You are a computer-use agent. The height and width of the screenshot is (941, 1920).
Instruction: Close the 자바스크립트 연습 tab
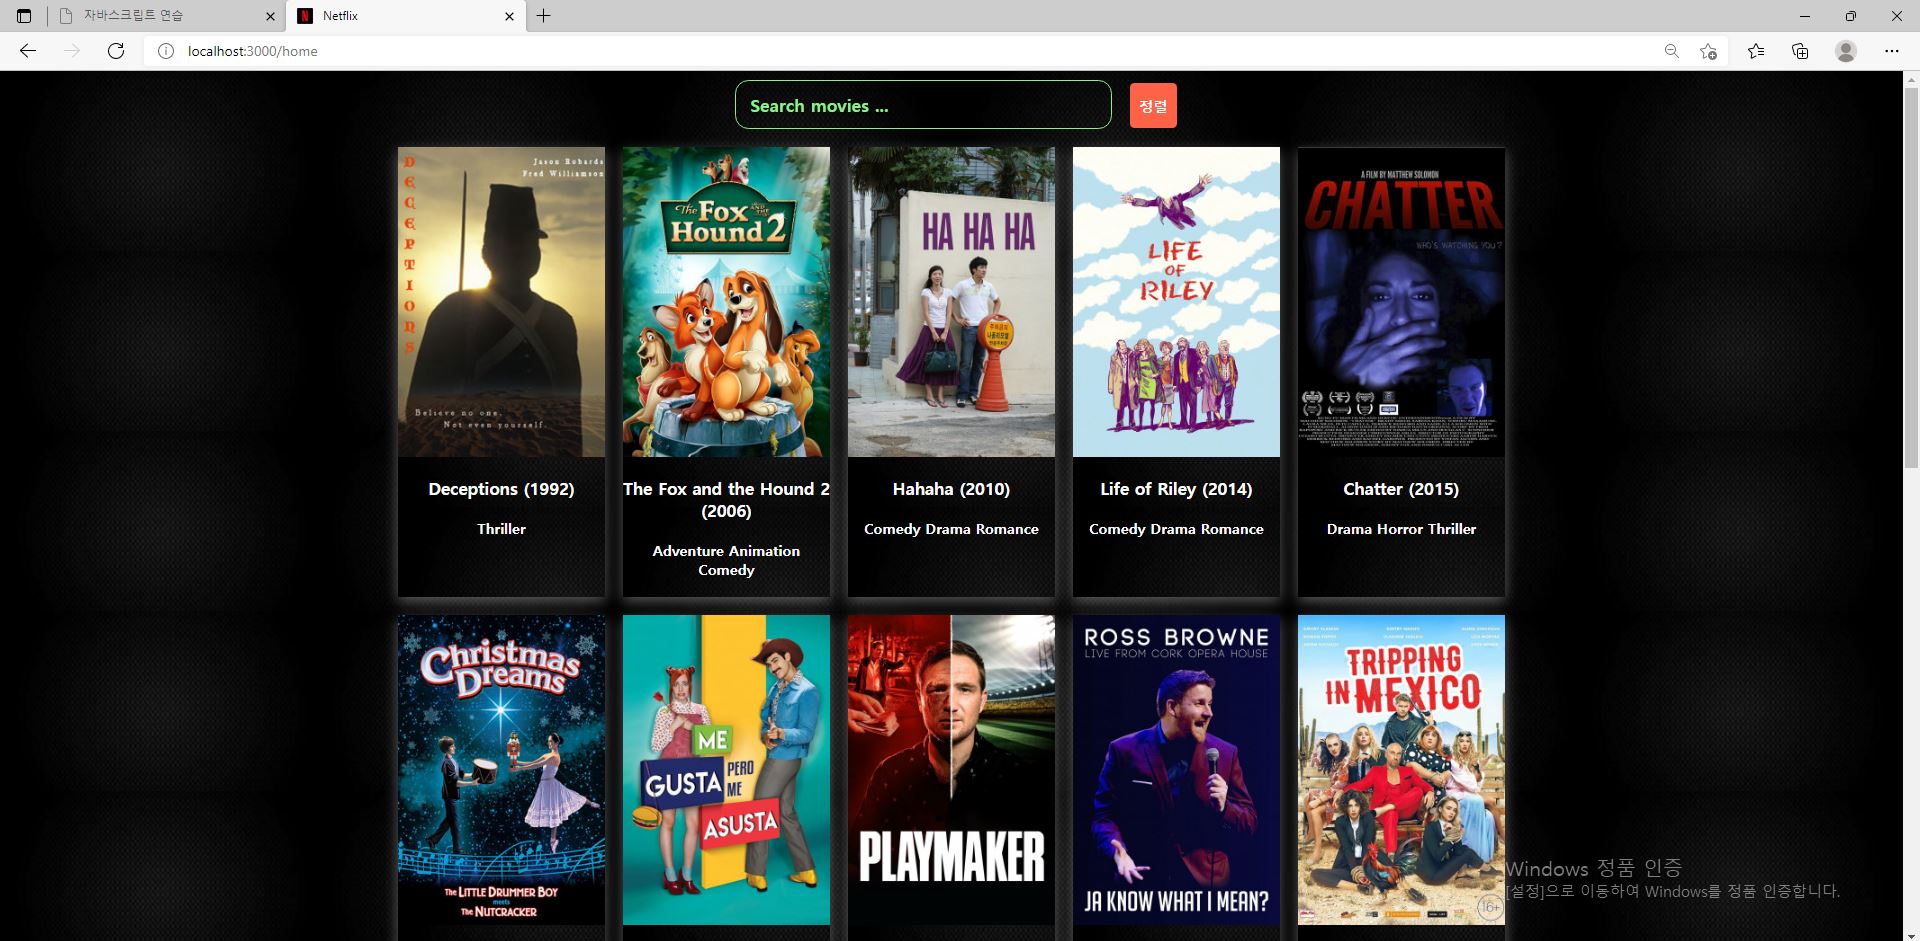click(270, 16)
